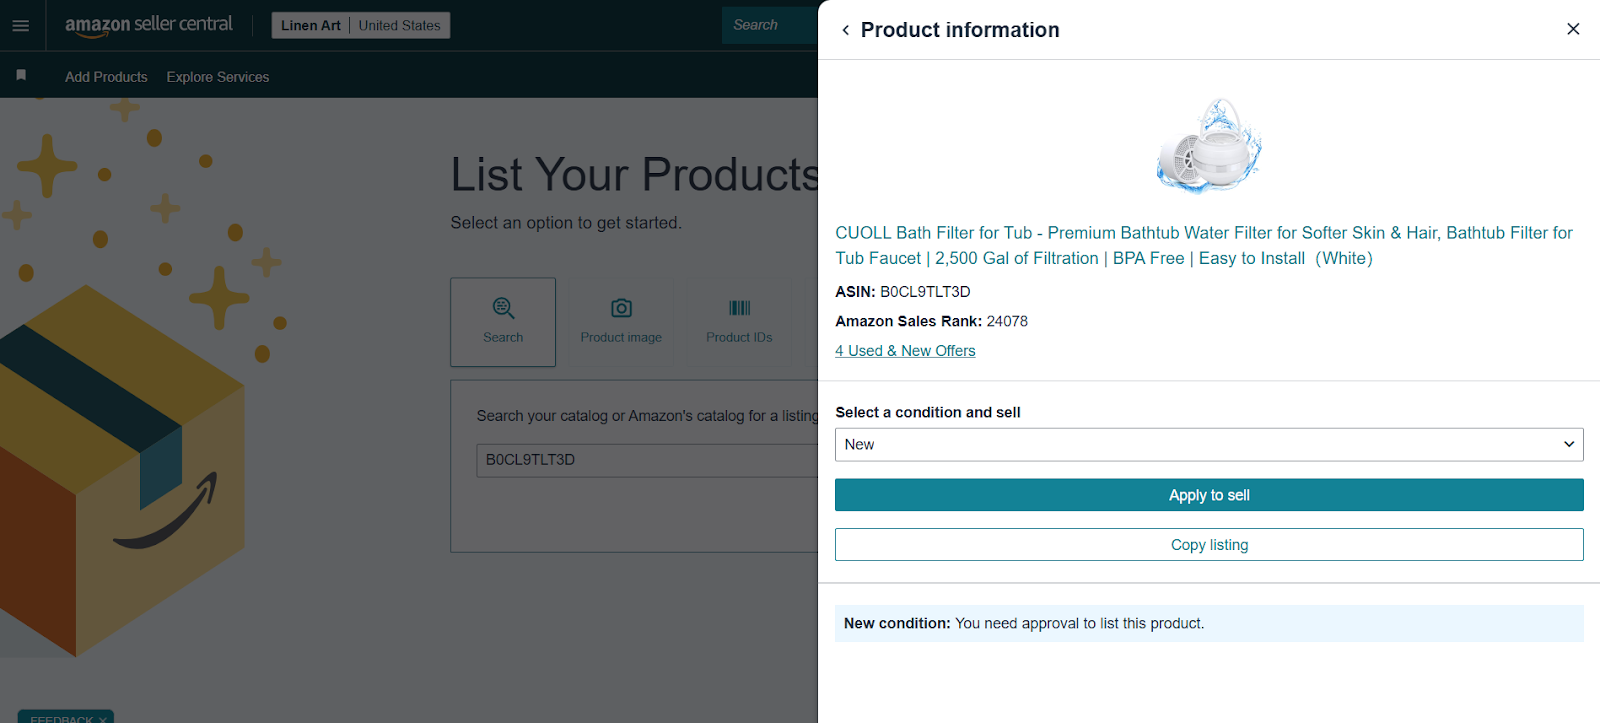
Task: Click Add Products in the navigation bar
Action: point(106,76)
